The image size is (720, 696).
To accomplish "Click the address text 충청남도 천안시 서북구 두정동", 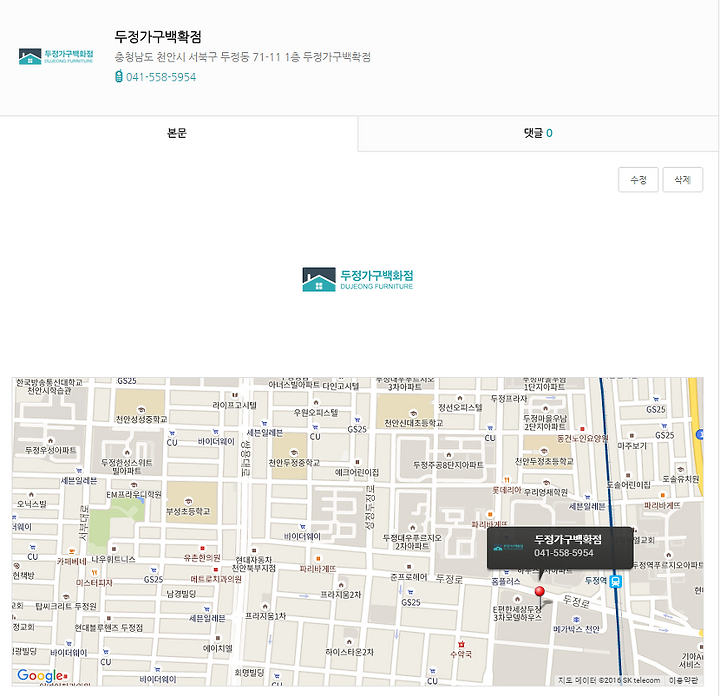I will click(x=182, y=57).
